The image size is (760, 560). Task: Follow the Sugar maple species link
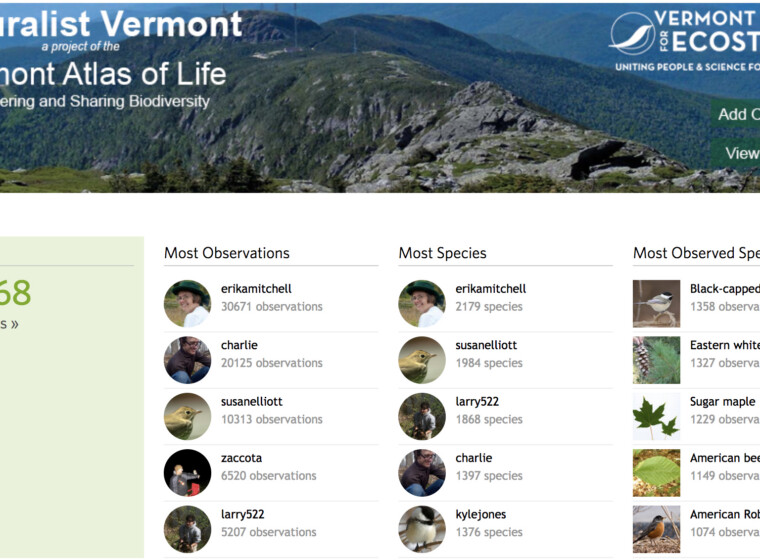tap(723, 402)
